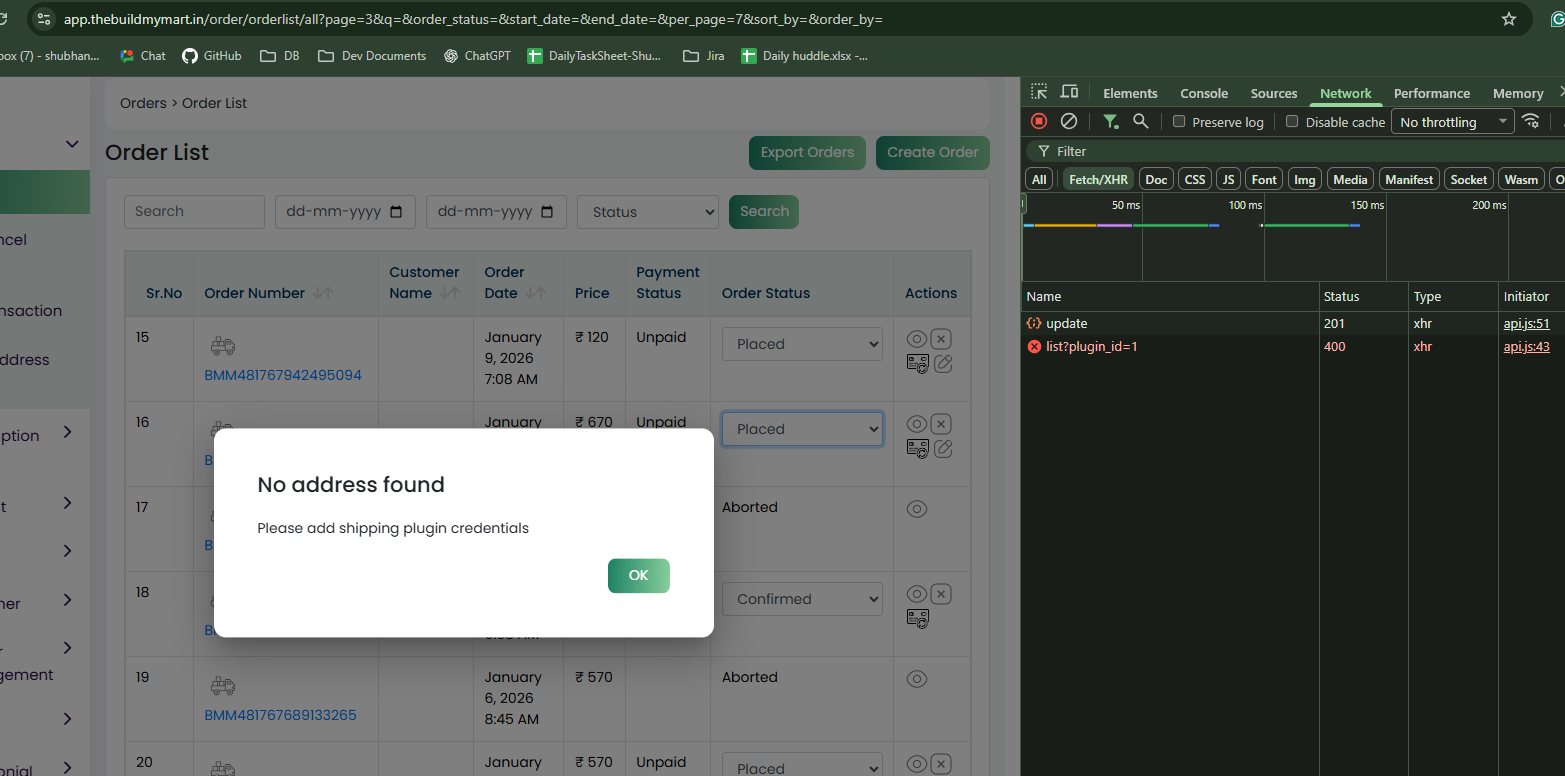This screenshot has height=776, width=1565.
Task: Filter requests by Doc type
Action: (x=1156, y=179)
